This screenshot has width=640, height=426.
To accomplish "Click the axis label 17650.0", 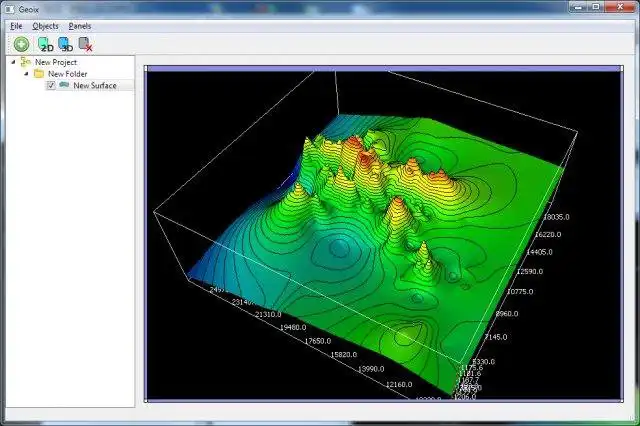I will [318, 341].
